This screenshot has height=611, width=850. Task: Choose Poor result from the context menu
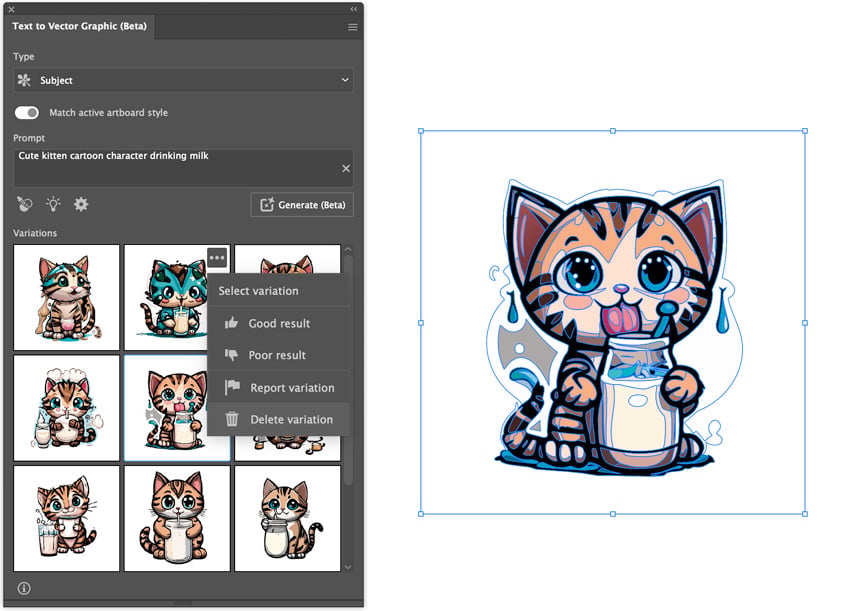[278, 355]
